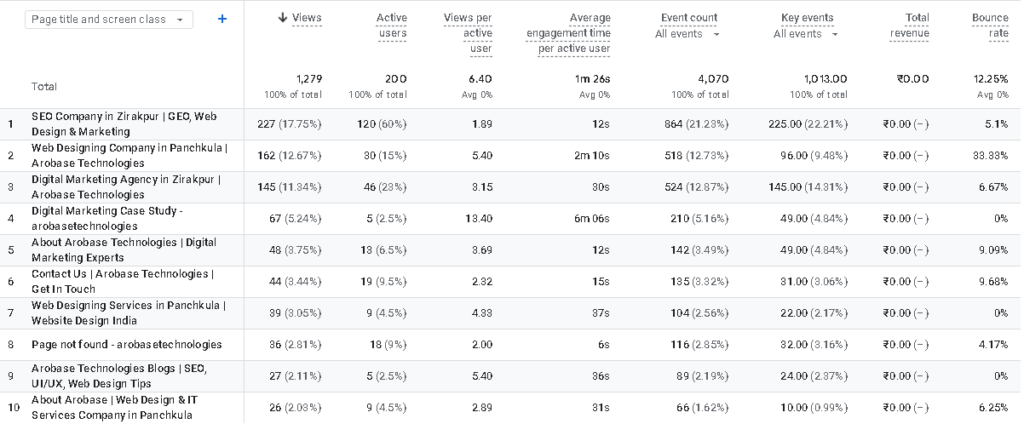Click the Event count column header

coord(689,18)
